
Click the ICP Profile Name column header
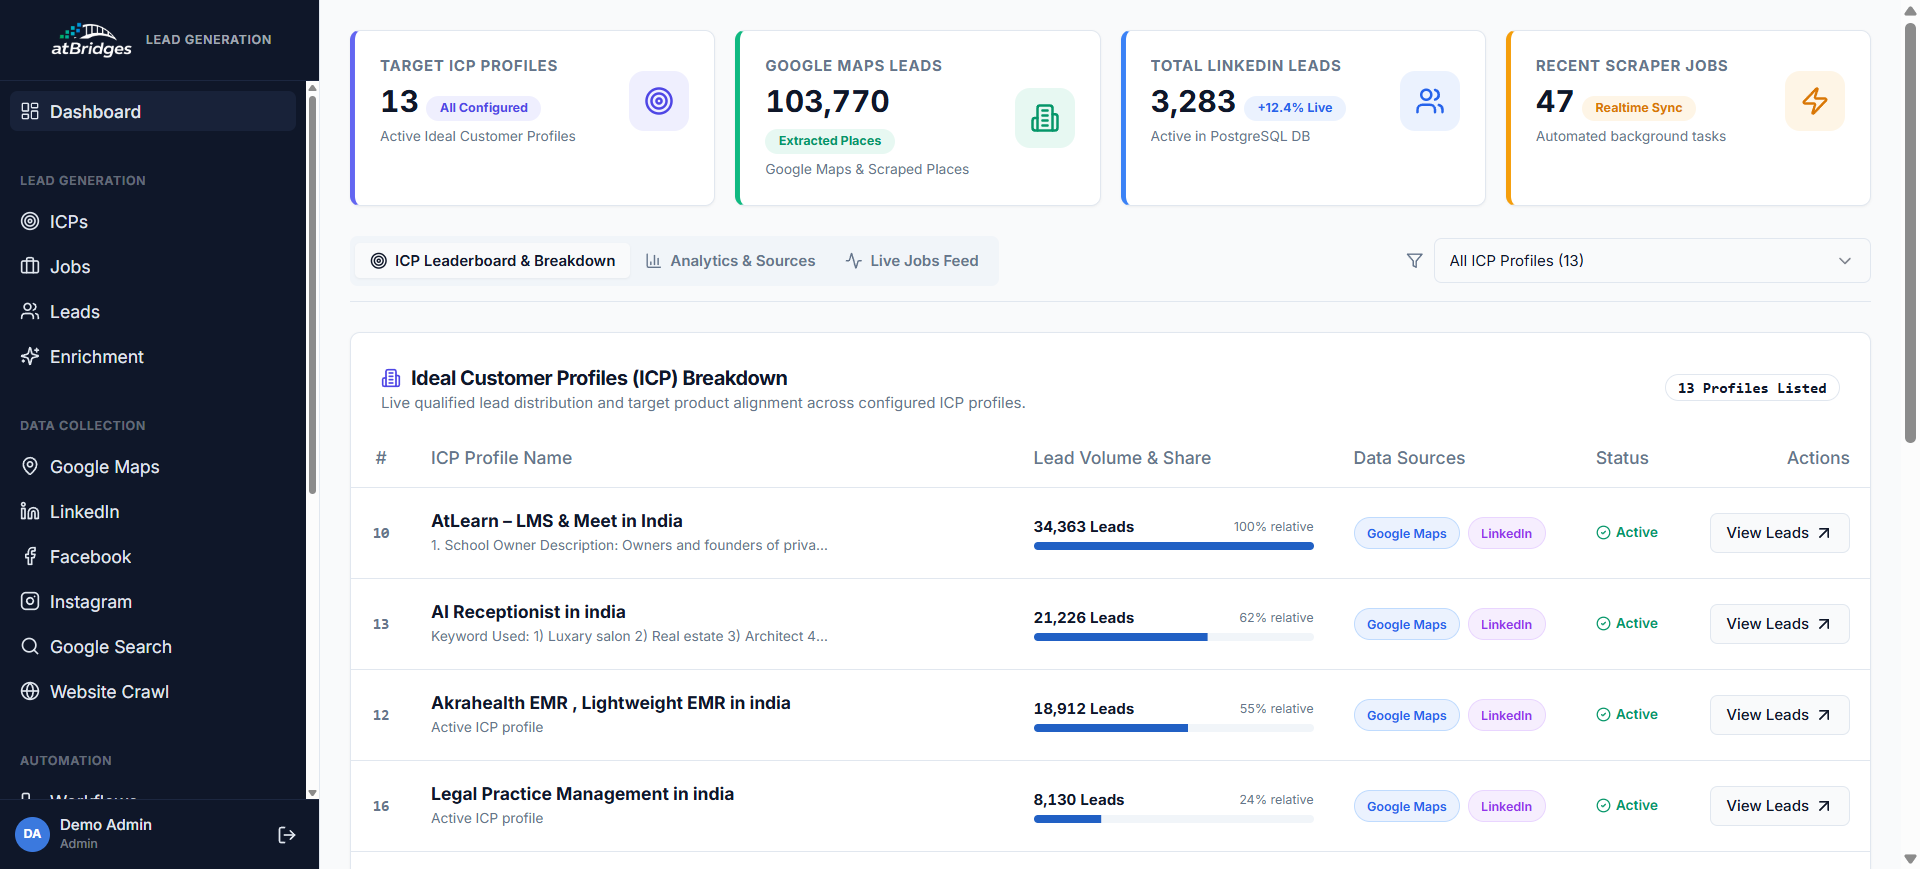coord(501,458)
